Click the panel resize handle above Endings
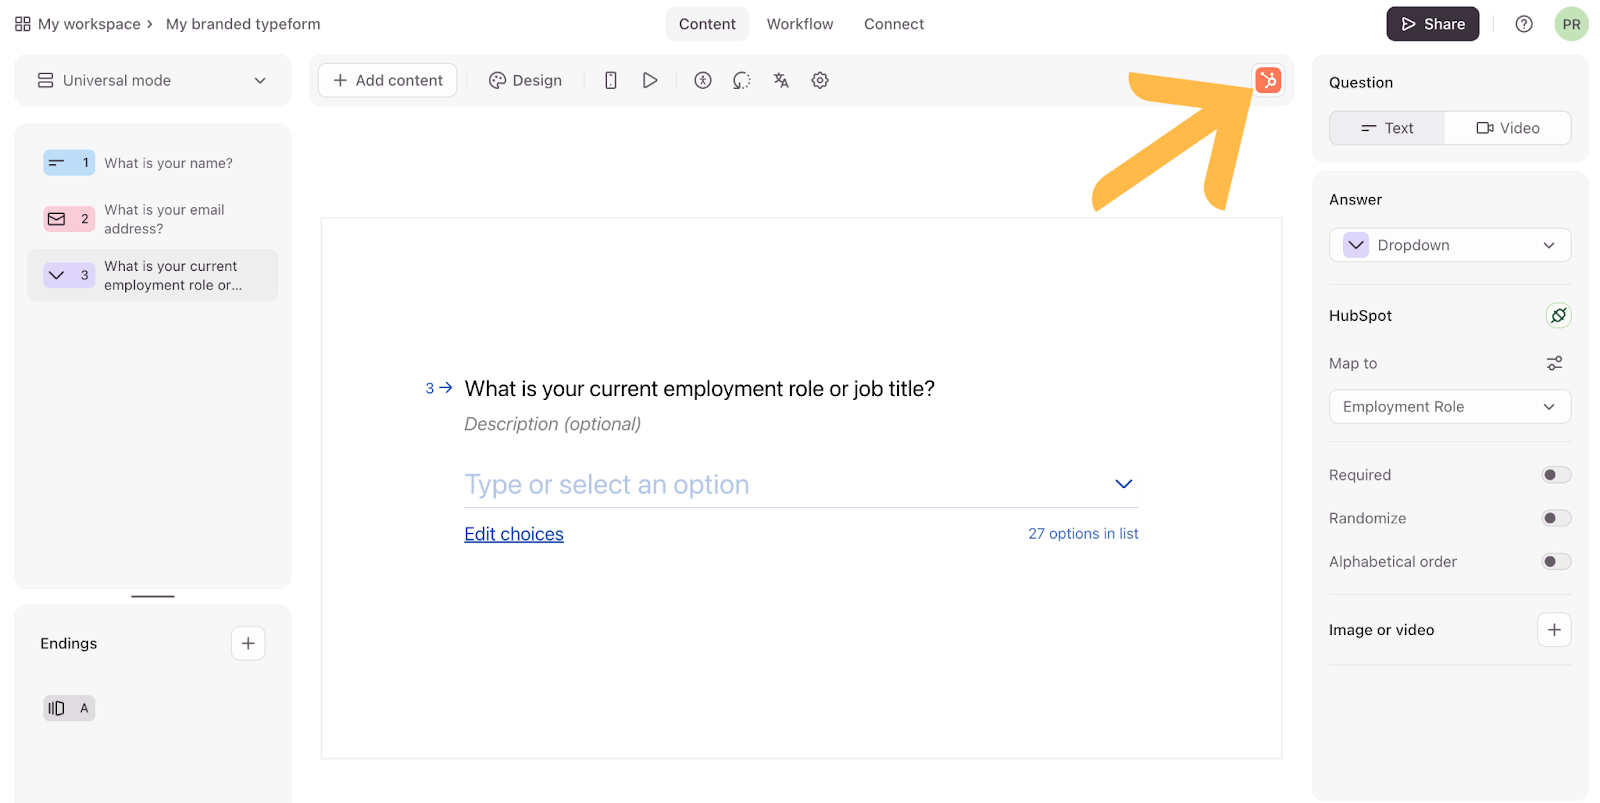 (153, 596)
